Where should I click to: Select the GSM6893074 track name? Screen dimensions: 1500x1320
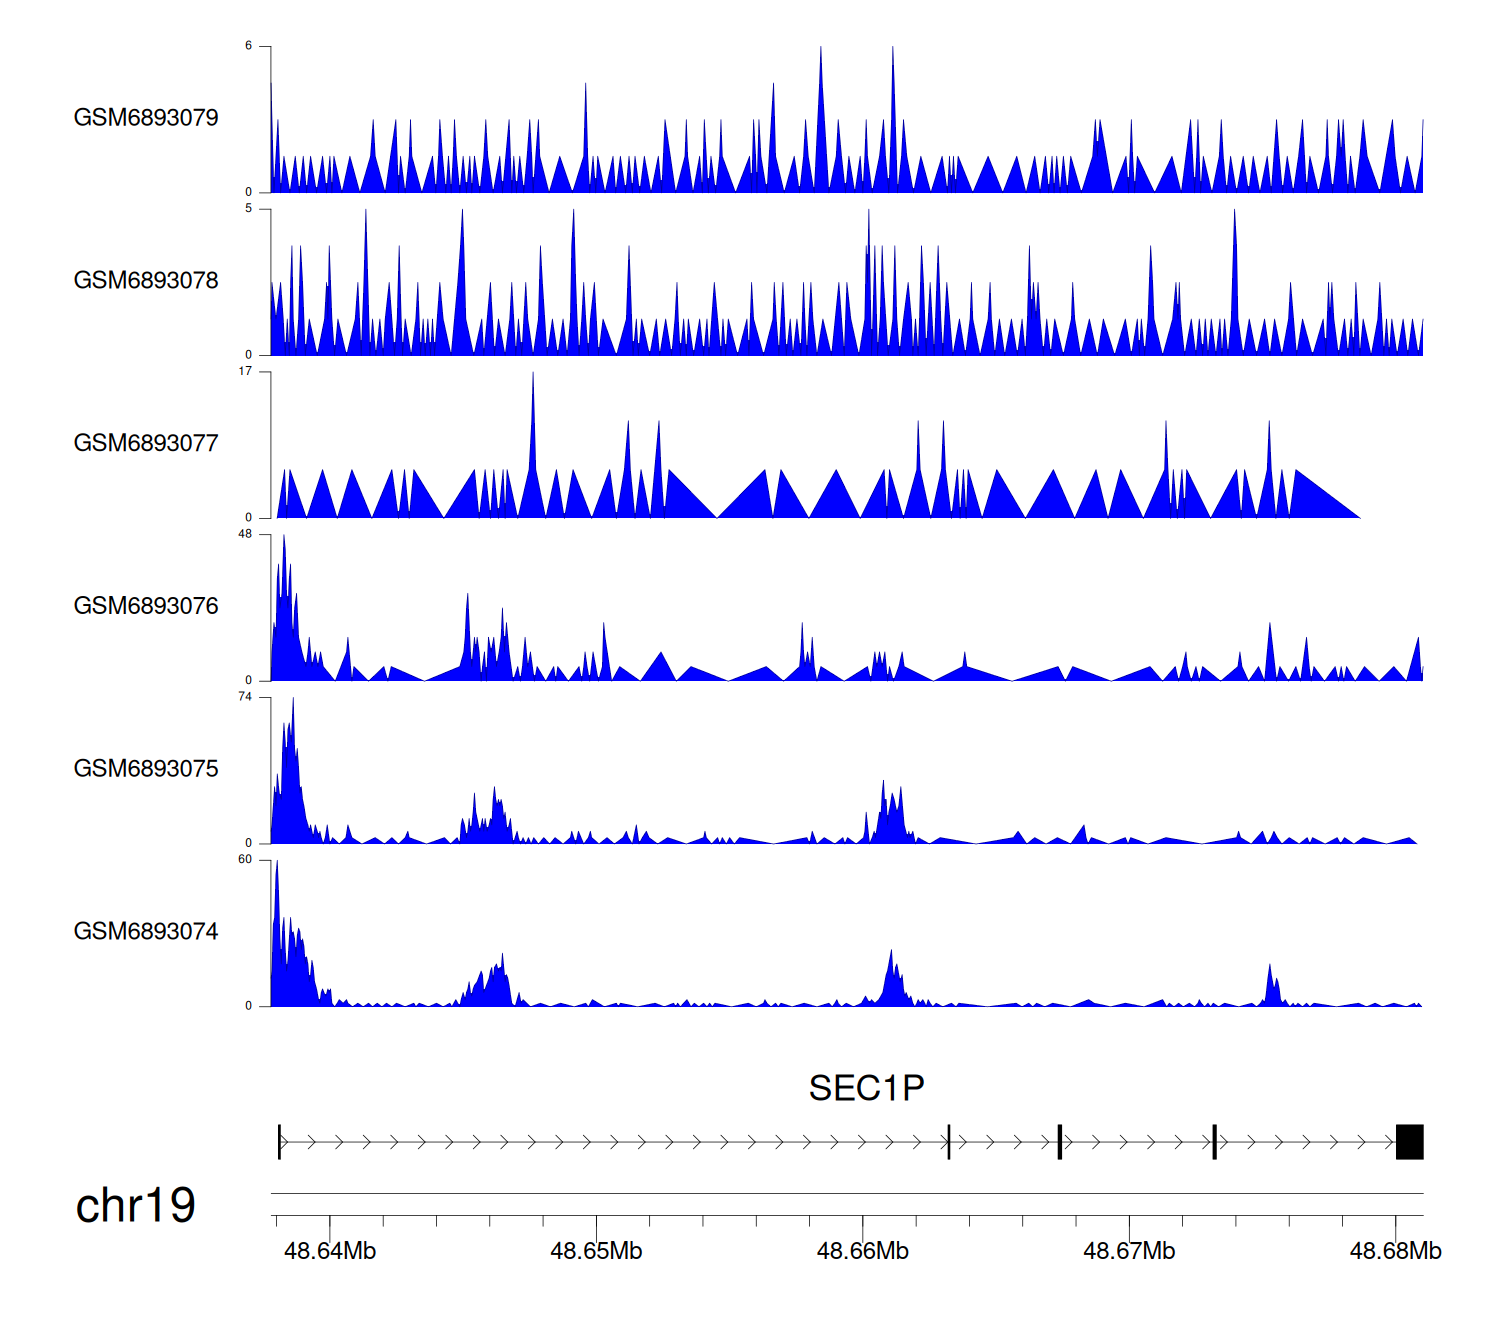tap(146, 932)
